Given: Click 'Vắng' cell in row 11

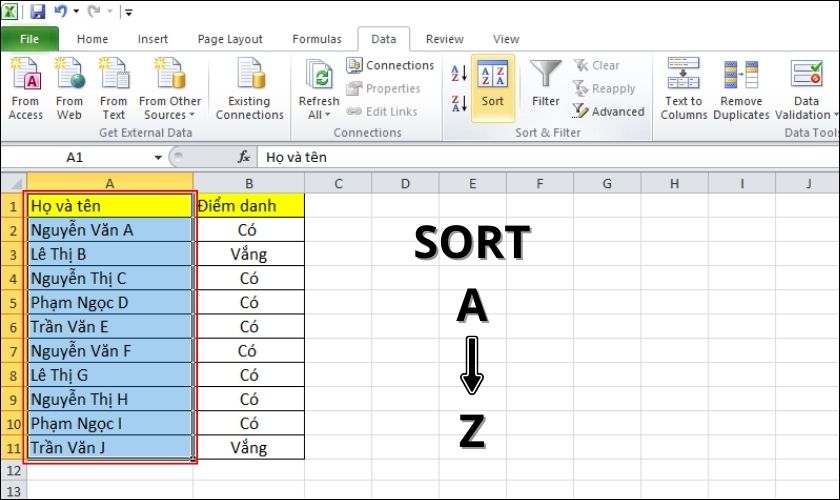Looking at the screenshot, I should pos(249,447).
